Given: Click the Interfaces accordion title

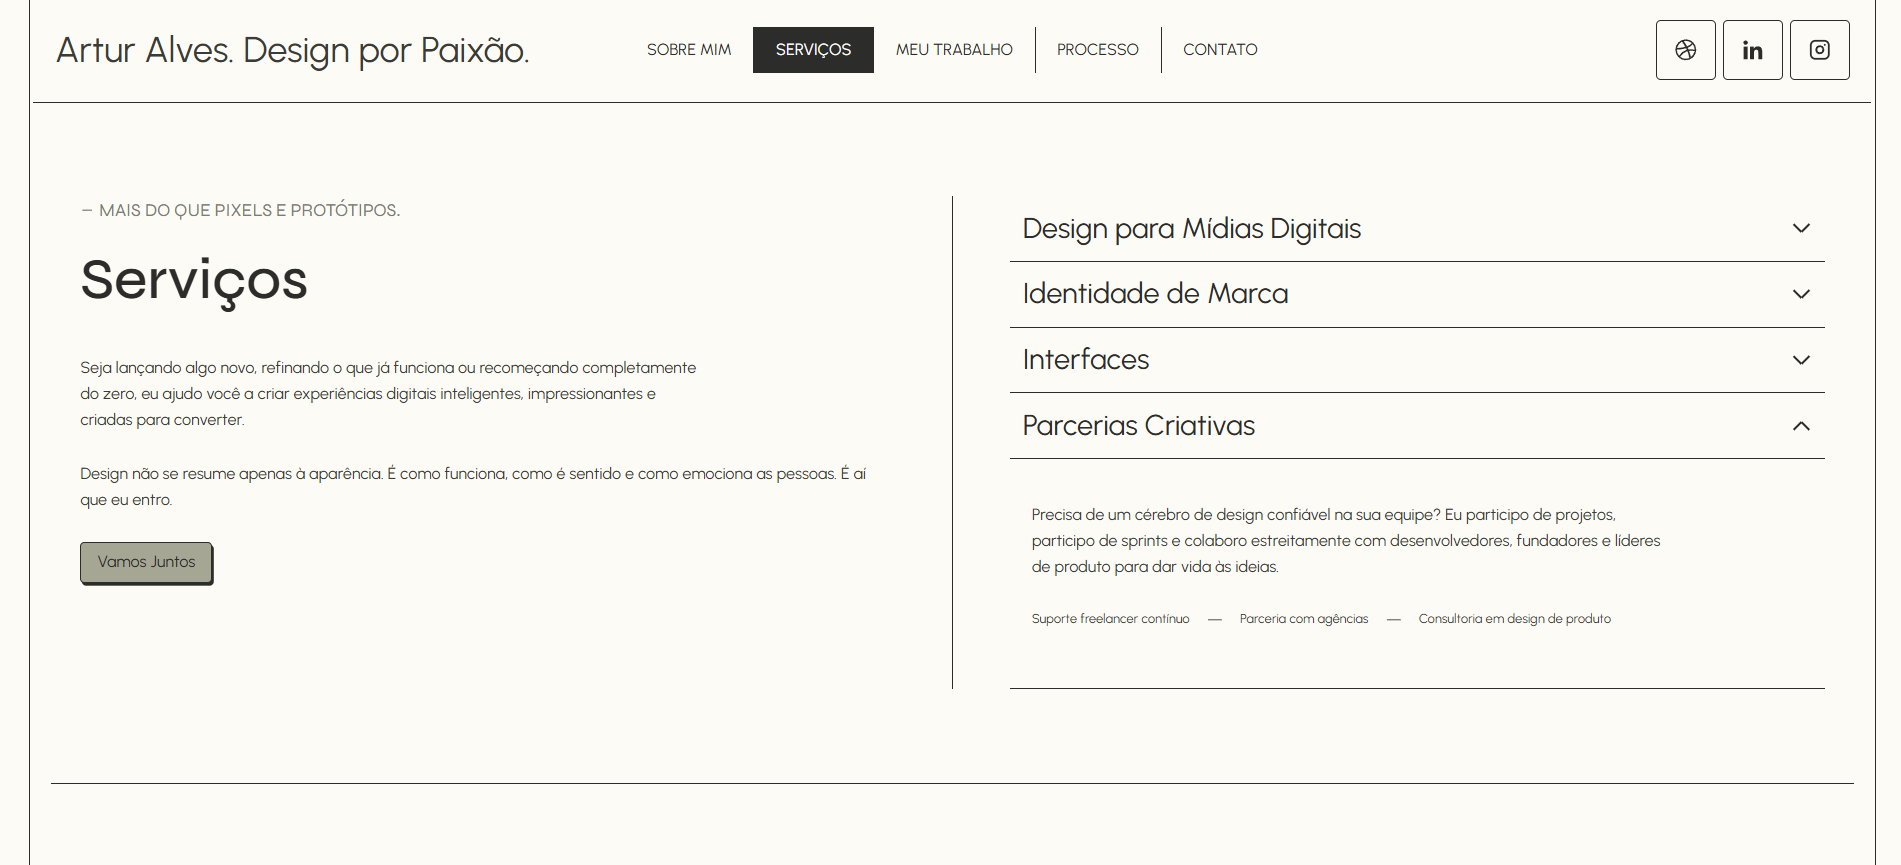Looking at the screenshot, I should [1086, 360].
